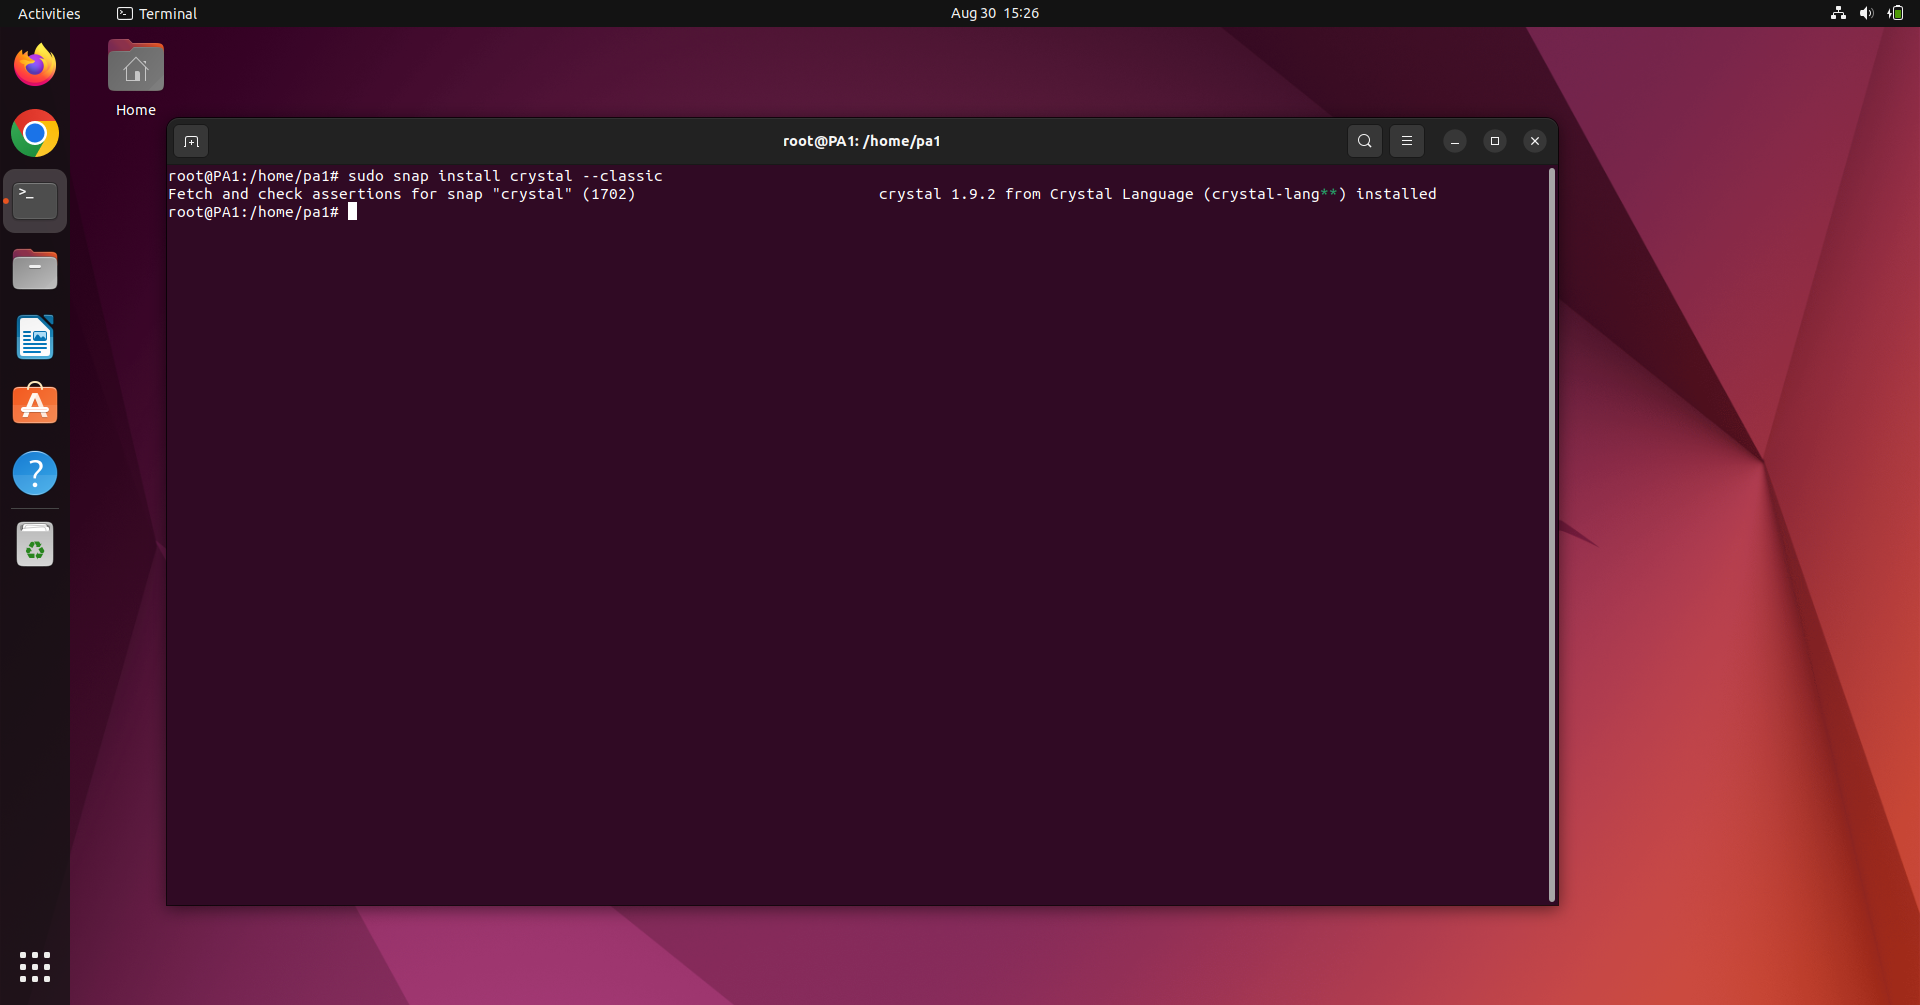This screenshot has width=1920, height=1005.
Task: Open Ubuntu Software center
Action: 34,403
